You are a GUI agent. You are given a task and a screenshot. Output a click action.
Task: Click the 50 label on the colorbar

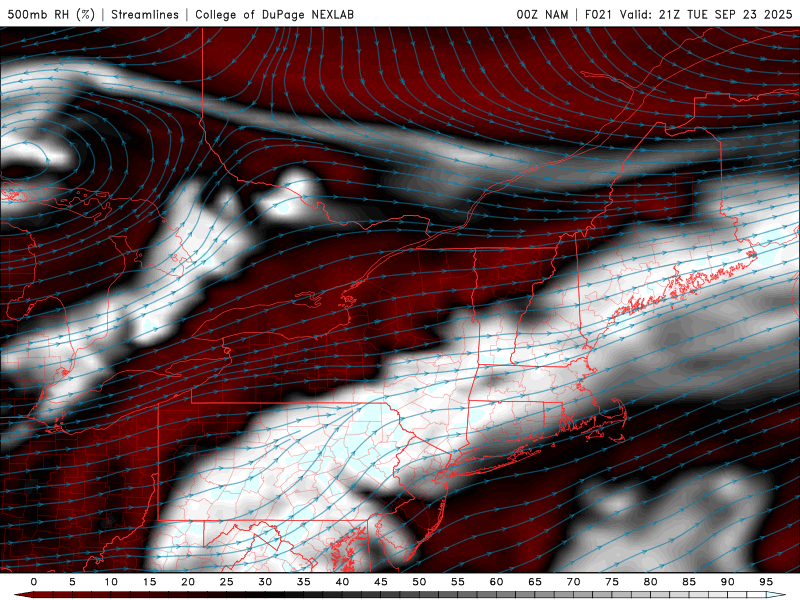click(x=419, y=582)
